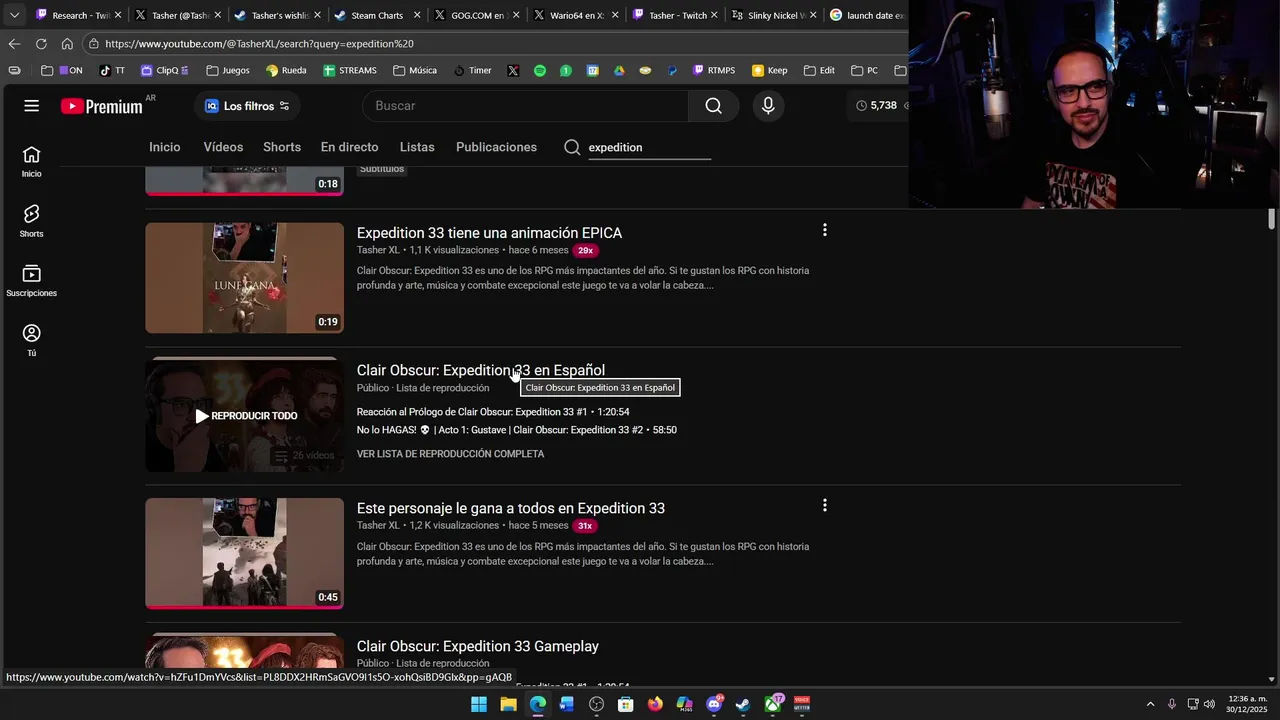Open 'Clair Obscur: Expedition 33 Gameplay' playlist title
Image resolution: width=1280 pixels, height=720 pixels.
[478, 646]
